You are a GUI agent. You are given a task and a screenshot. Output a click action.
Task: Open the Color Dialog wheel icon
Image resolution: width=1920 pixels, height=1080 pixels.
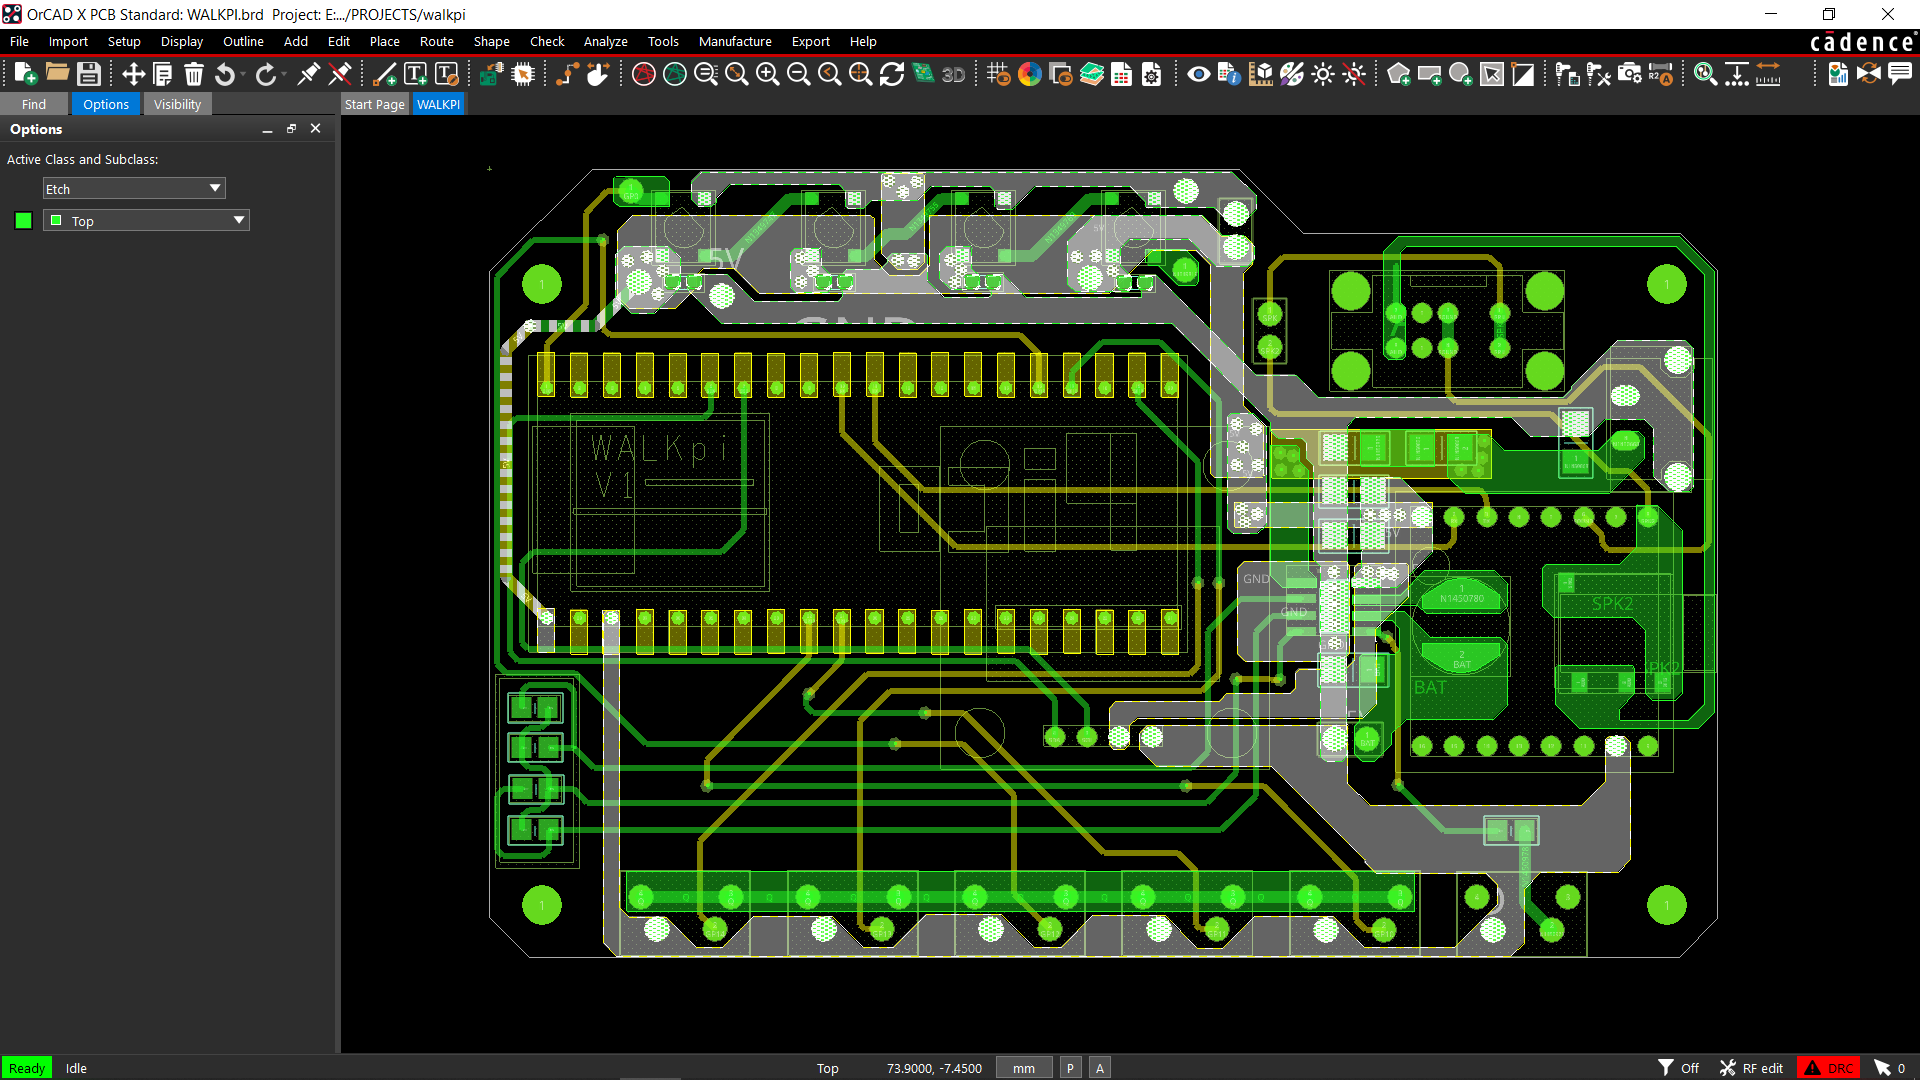[1030, 74]
